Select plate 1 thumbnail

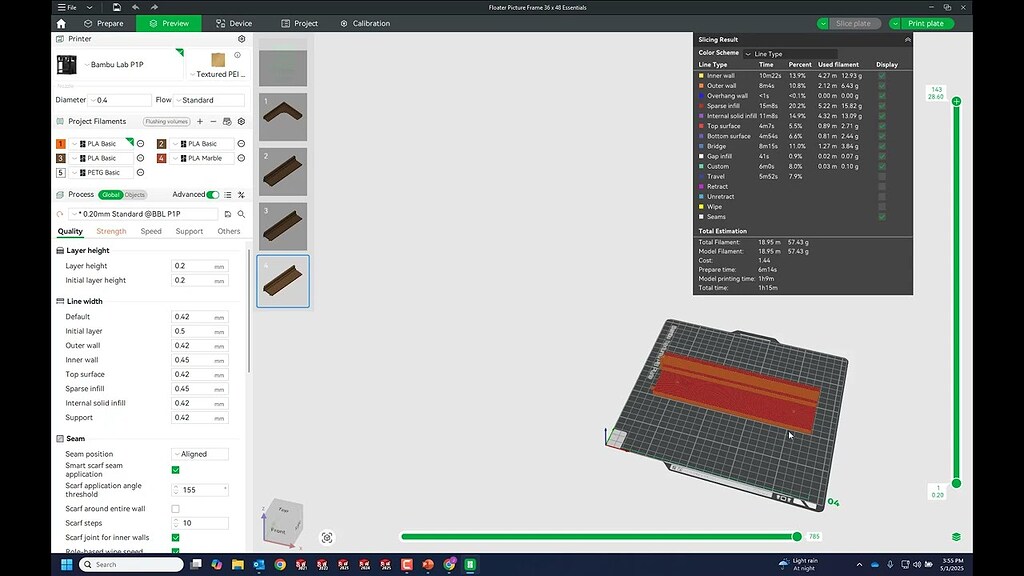pyautogui.click(x=283, y=117)
